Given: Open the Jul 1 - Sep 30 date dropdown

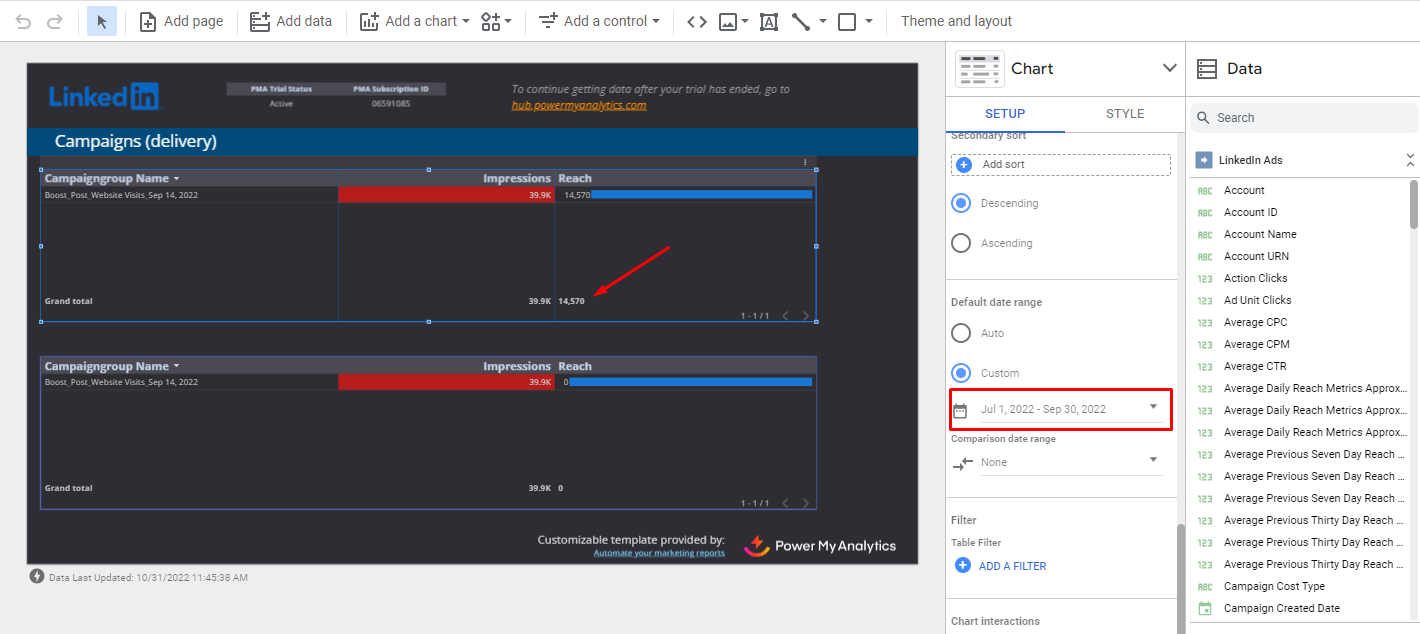Looking at the screenshot, I should click(x=1060, y=409).
